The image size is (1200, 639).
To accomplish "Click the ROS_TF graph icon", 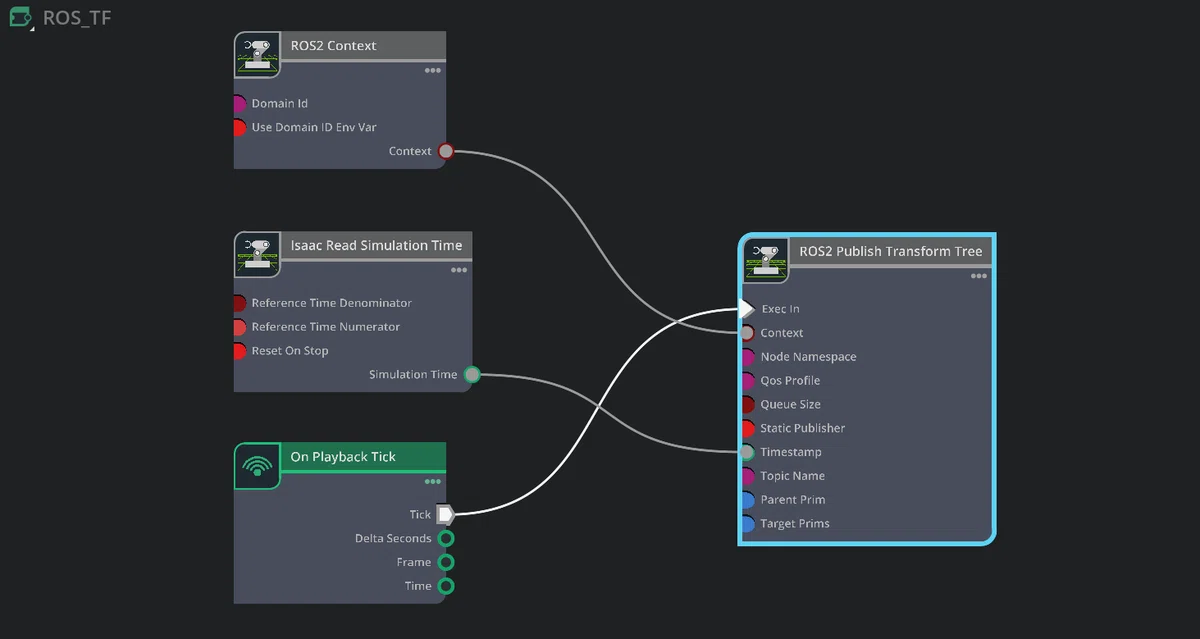I will (21, 18).
